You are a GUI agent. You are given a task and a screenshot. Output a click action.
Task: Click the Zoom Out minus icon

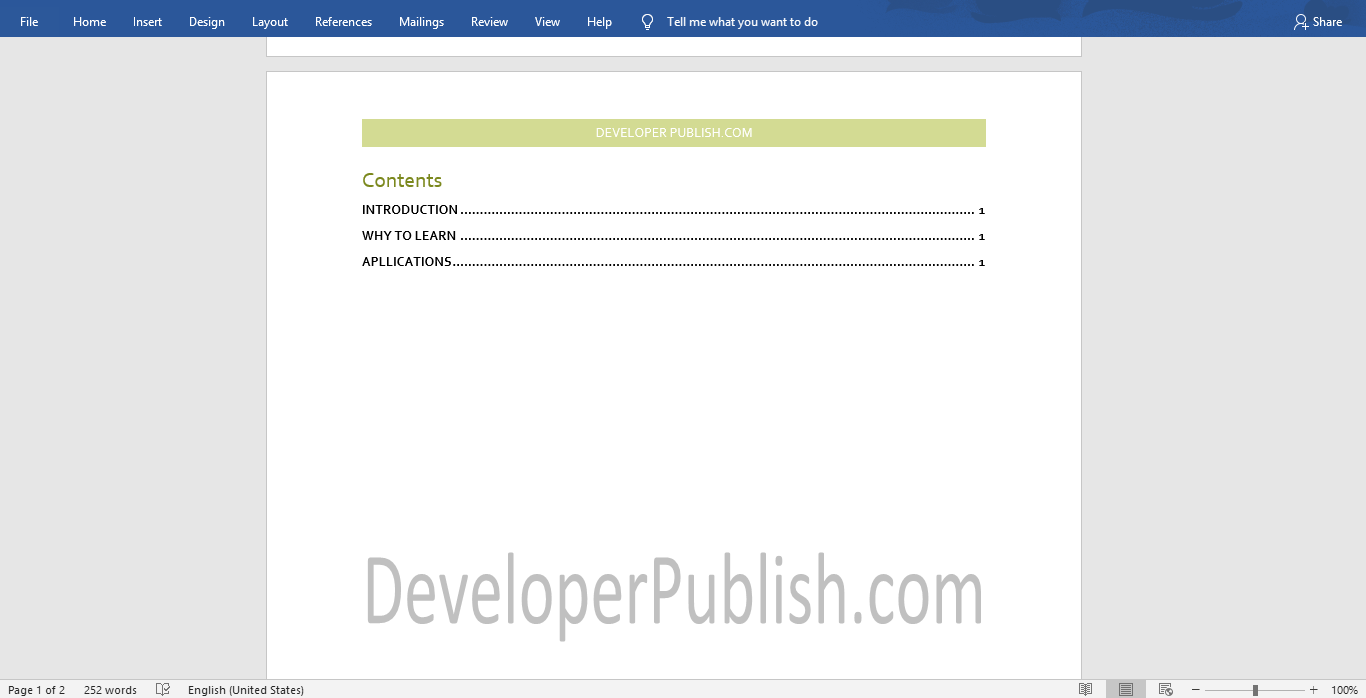pyautogui.click(x=1196, y=689)
